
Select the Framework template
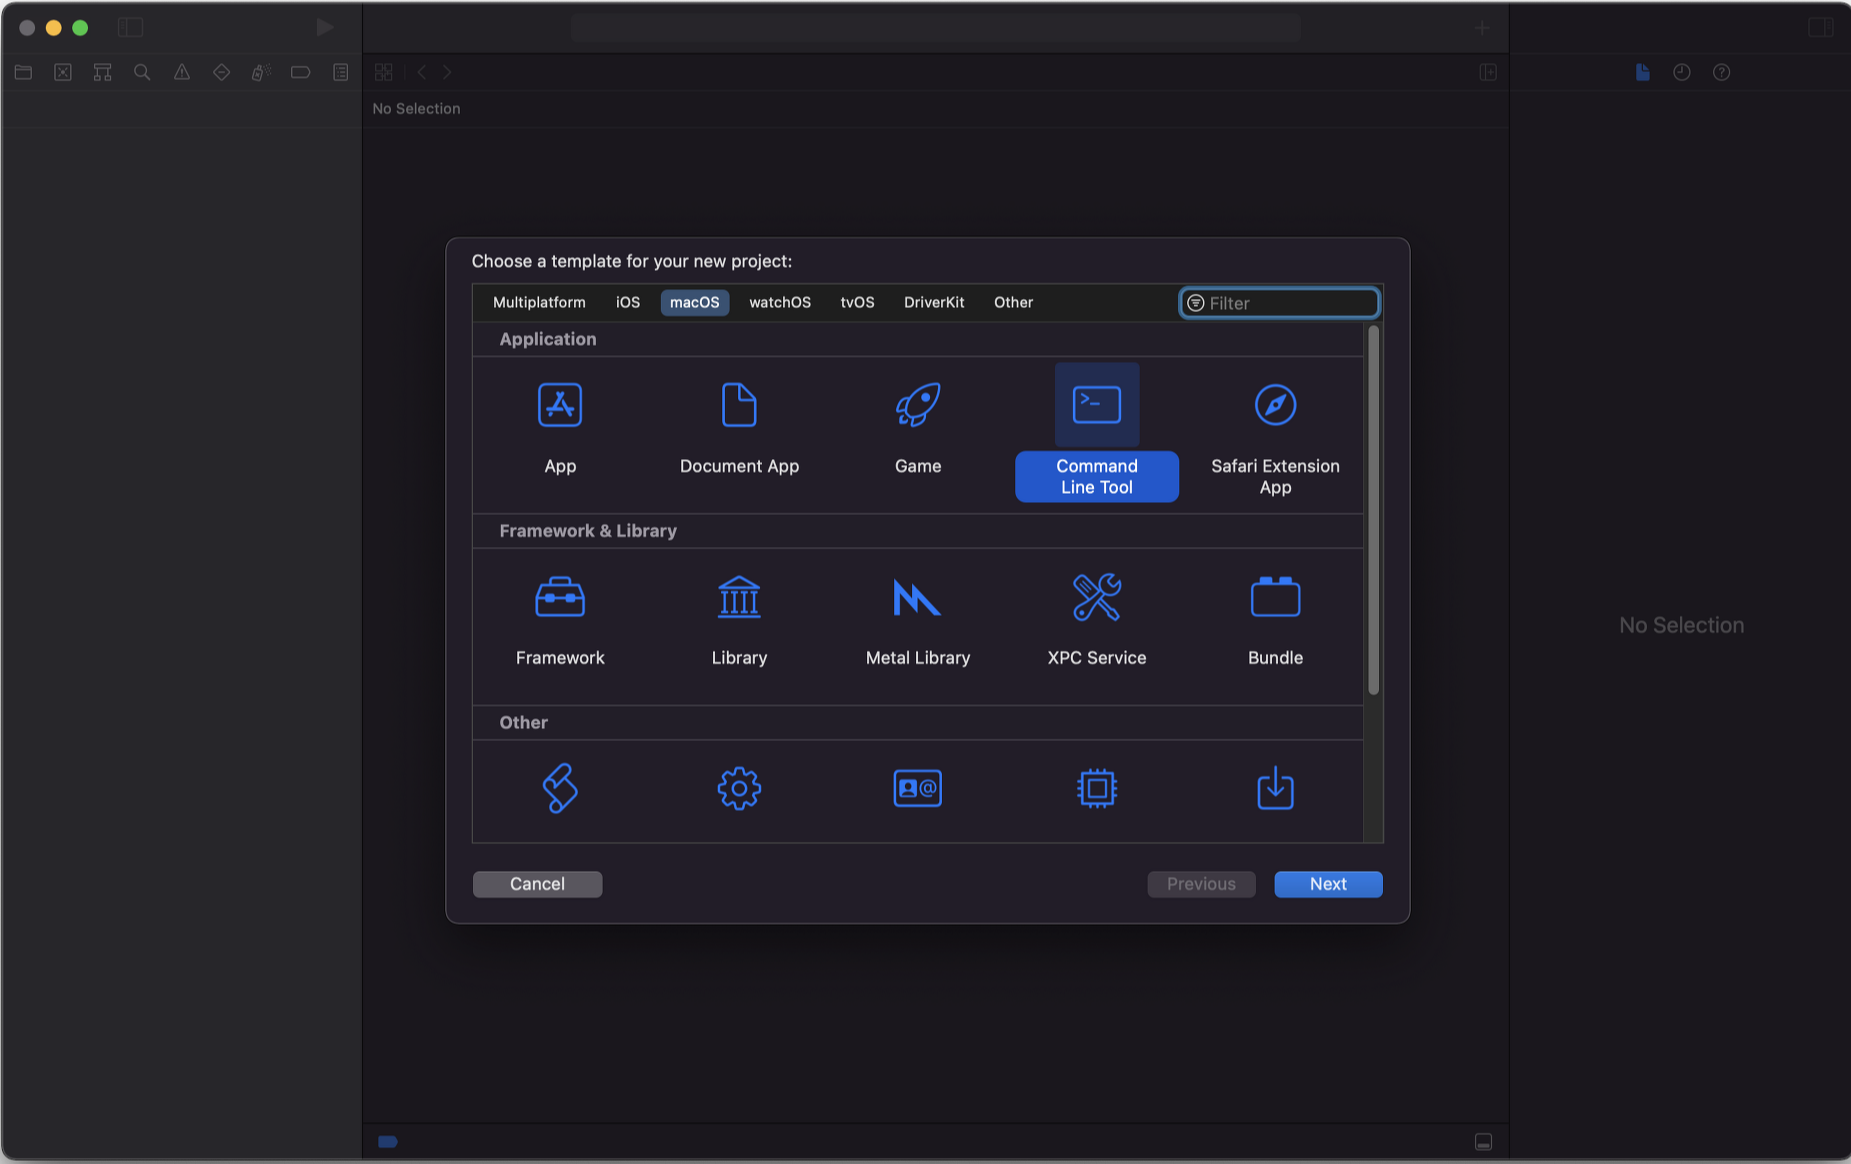(560, 621)
